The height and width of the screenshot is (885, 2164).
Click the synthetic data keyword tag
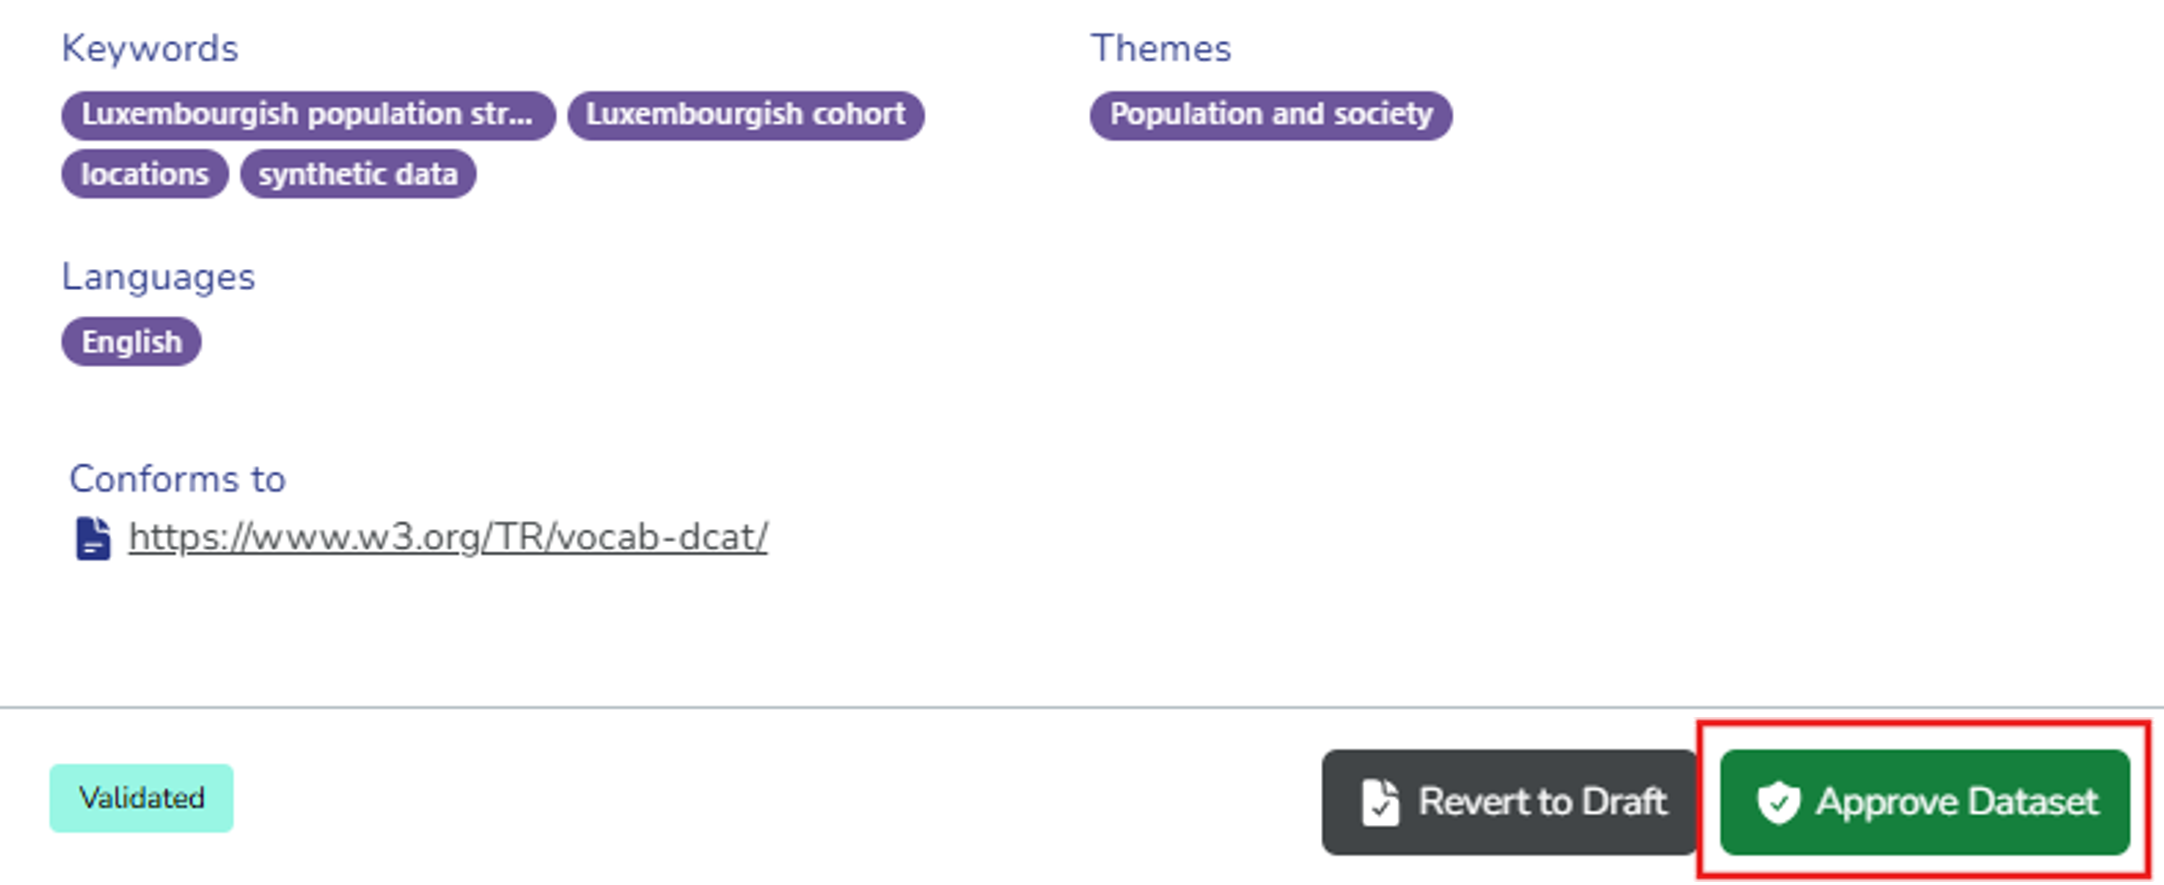tap(358, 174)
